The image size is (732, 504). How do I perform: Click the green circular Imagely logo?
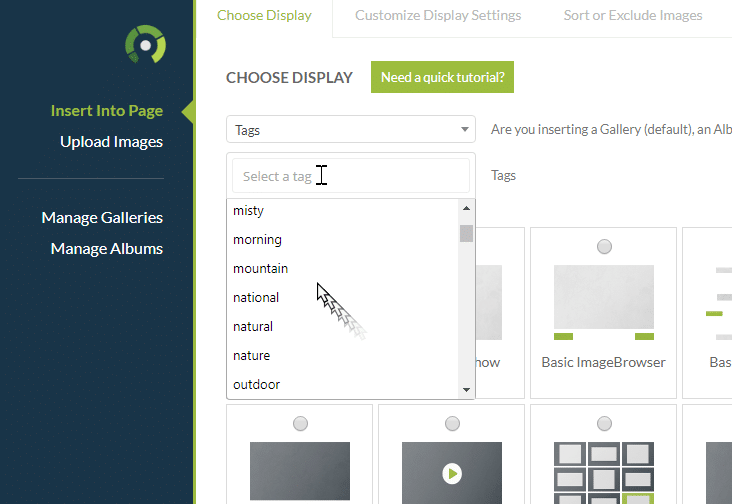146,44
